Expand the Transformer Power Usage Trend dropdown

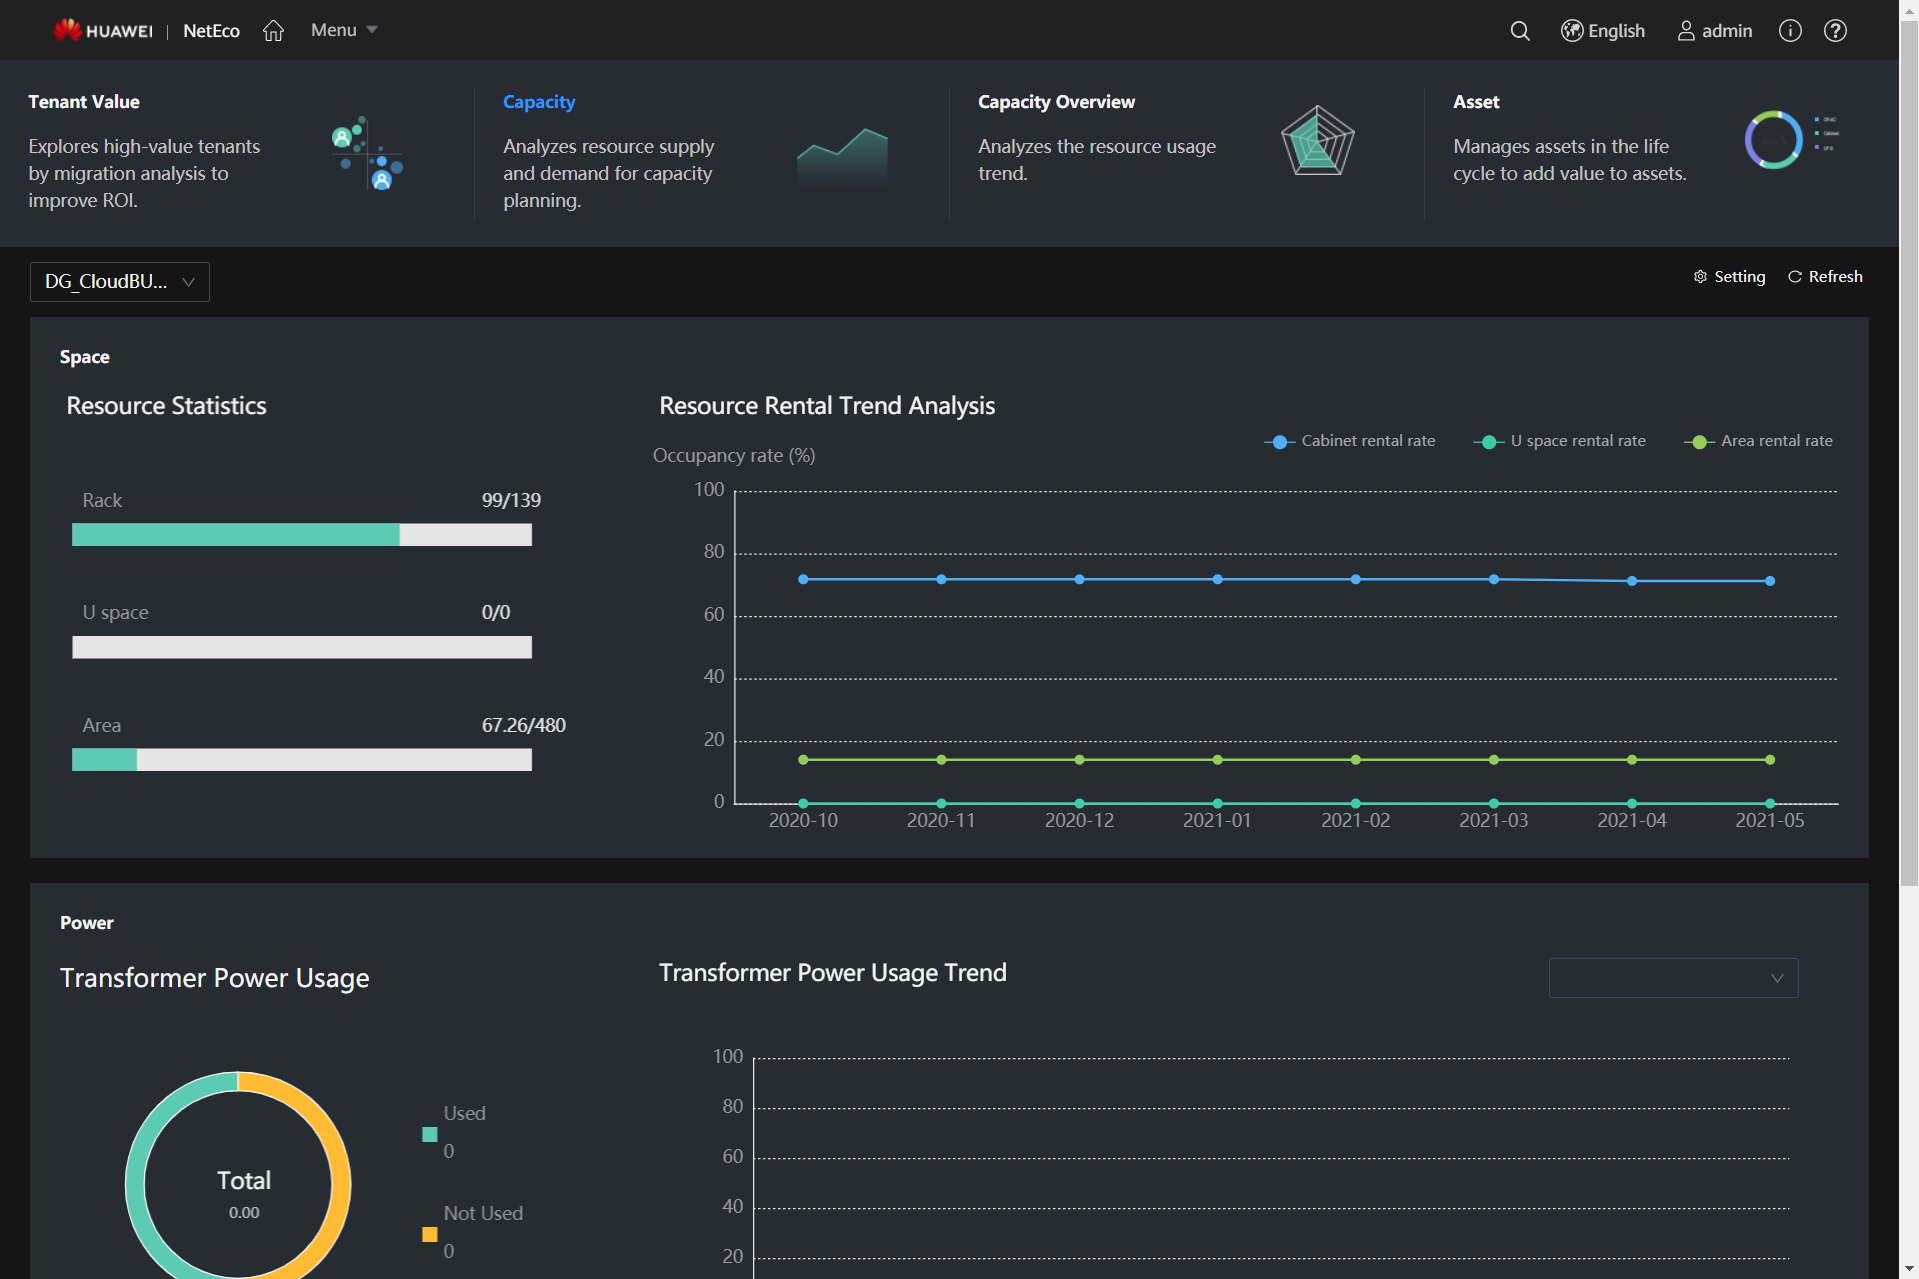1672,978
